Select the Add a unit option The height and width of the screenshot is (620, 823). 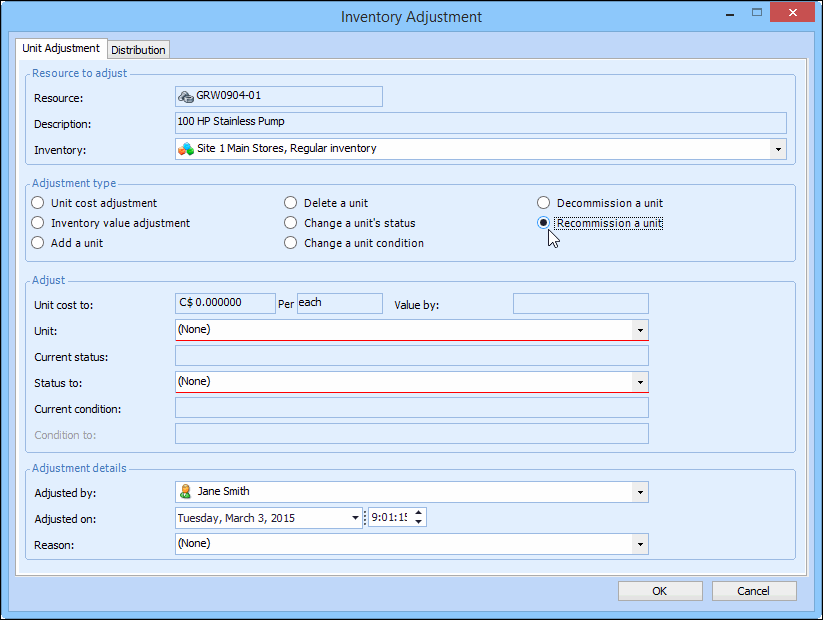point(38,243)
